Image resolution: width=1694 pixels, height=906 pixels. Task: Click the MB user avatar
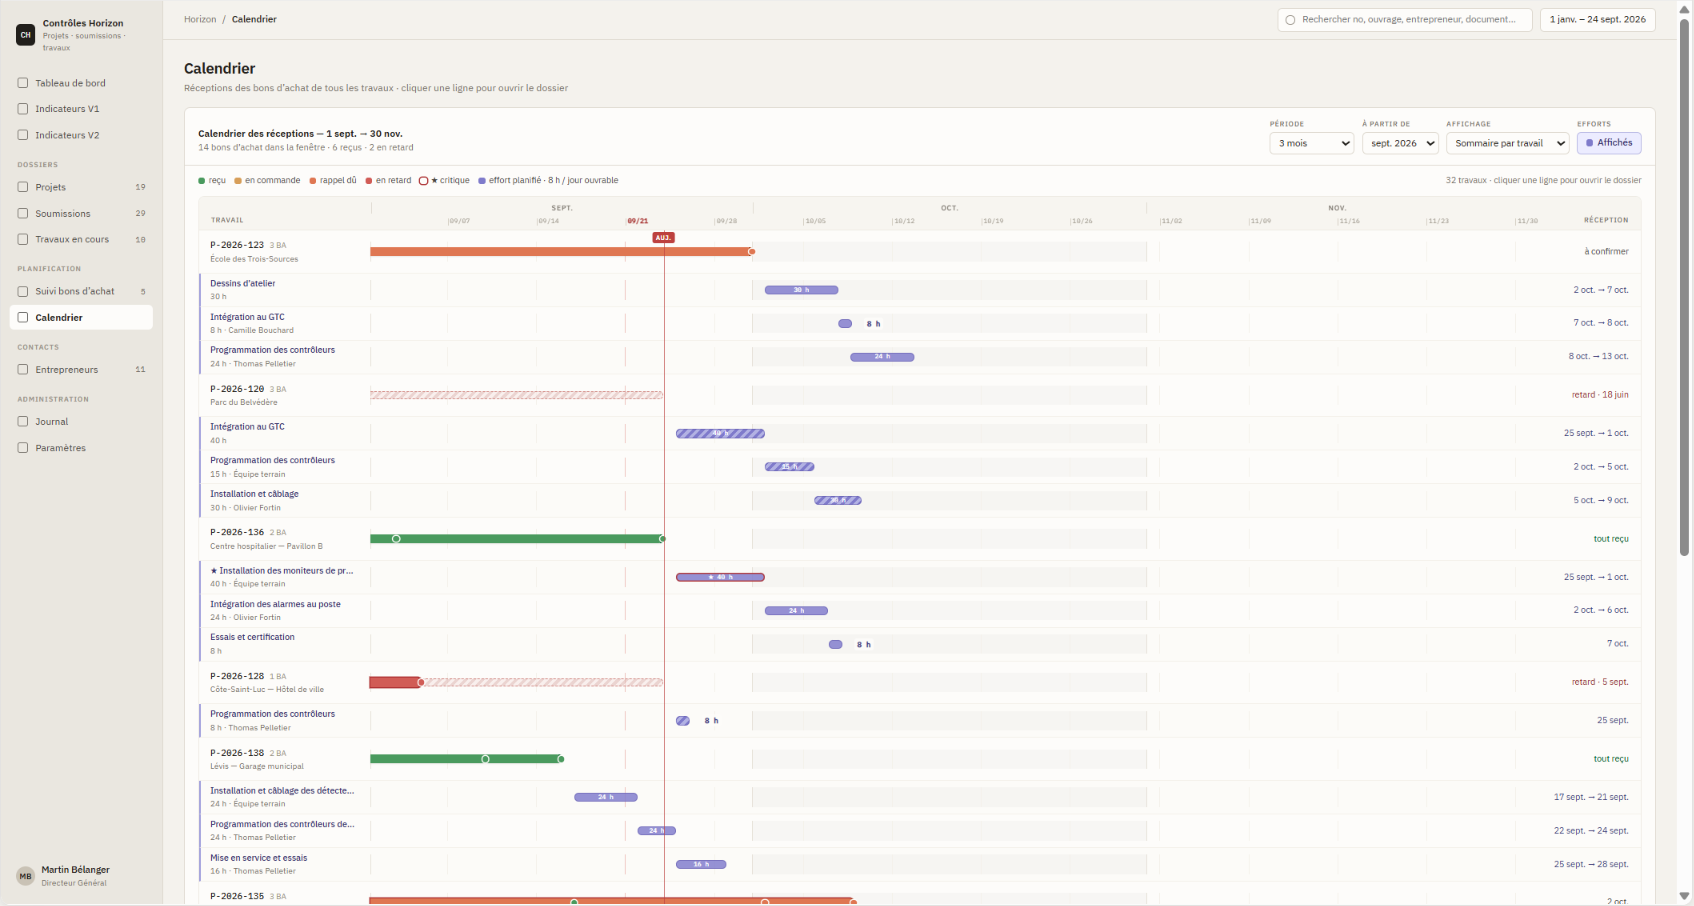click(x=25, y=876)
